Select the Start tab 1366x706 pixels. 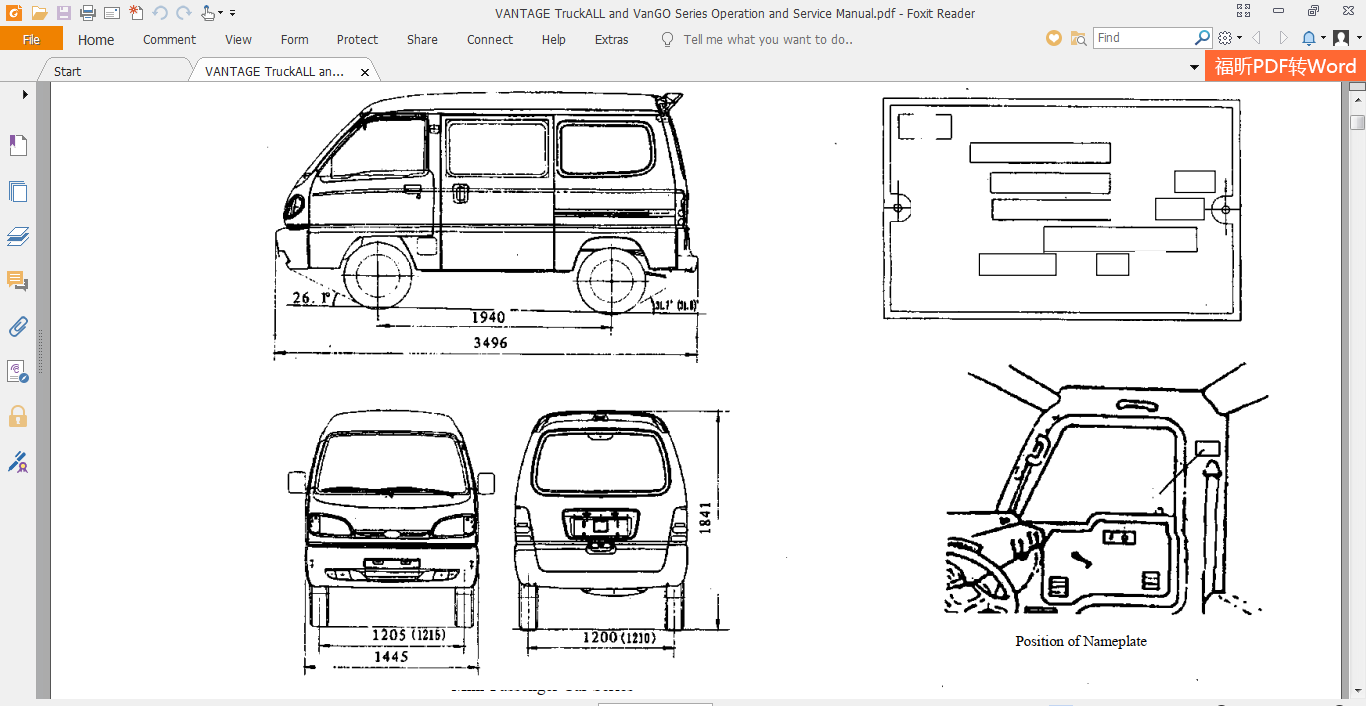coord(66,70)
